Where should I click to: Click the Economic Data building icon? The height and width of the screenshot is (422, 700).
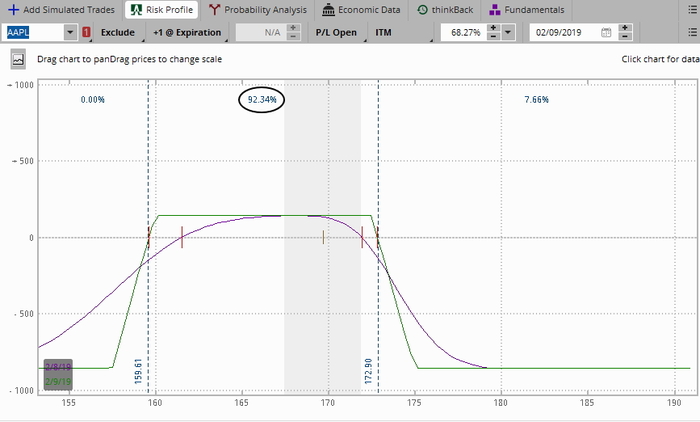pyautogui.click(x=329, y=10)
